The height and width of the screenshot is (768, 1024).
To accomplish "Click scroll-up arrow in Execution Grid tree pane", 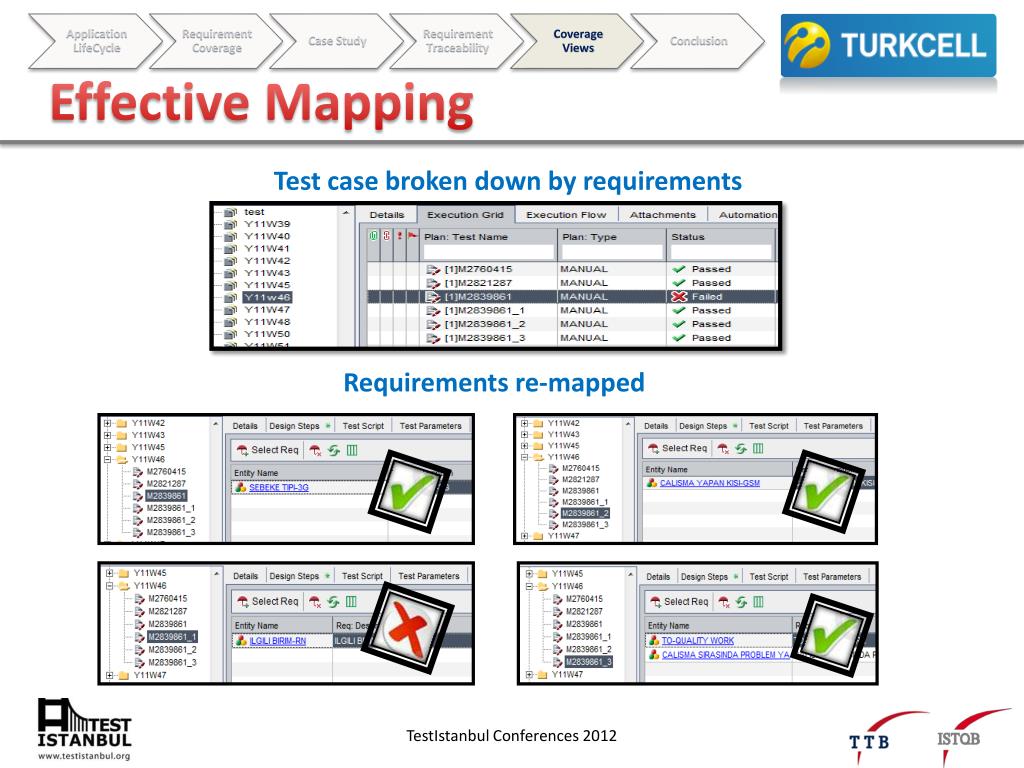I will coord(345,213).
